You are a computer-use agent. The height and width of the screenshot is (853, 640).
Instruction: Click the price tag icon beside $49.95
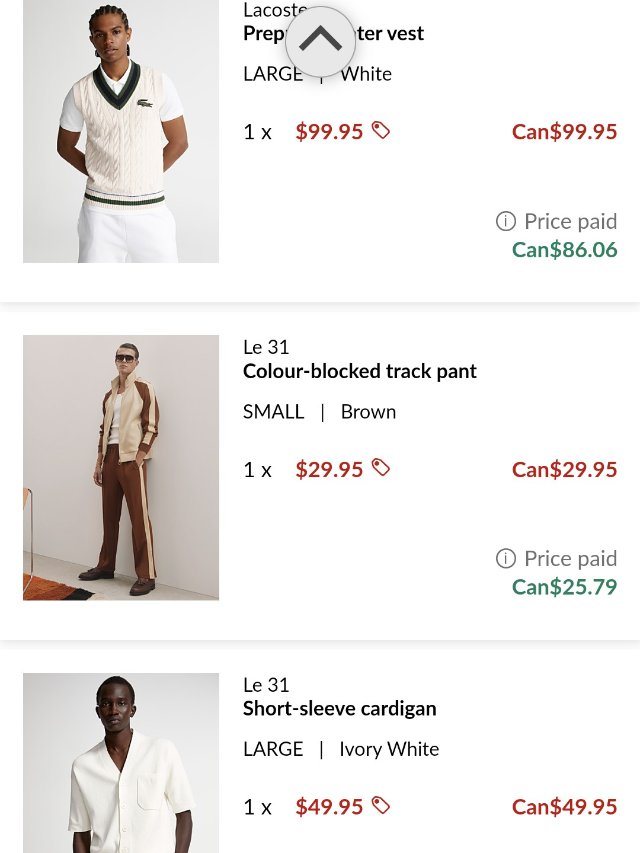[x=381, y=805]
